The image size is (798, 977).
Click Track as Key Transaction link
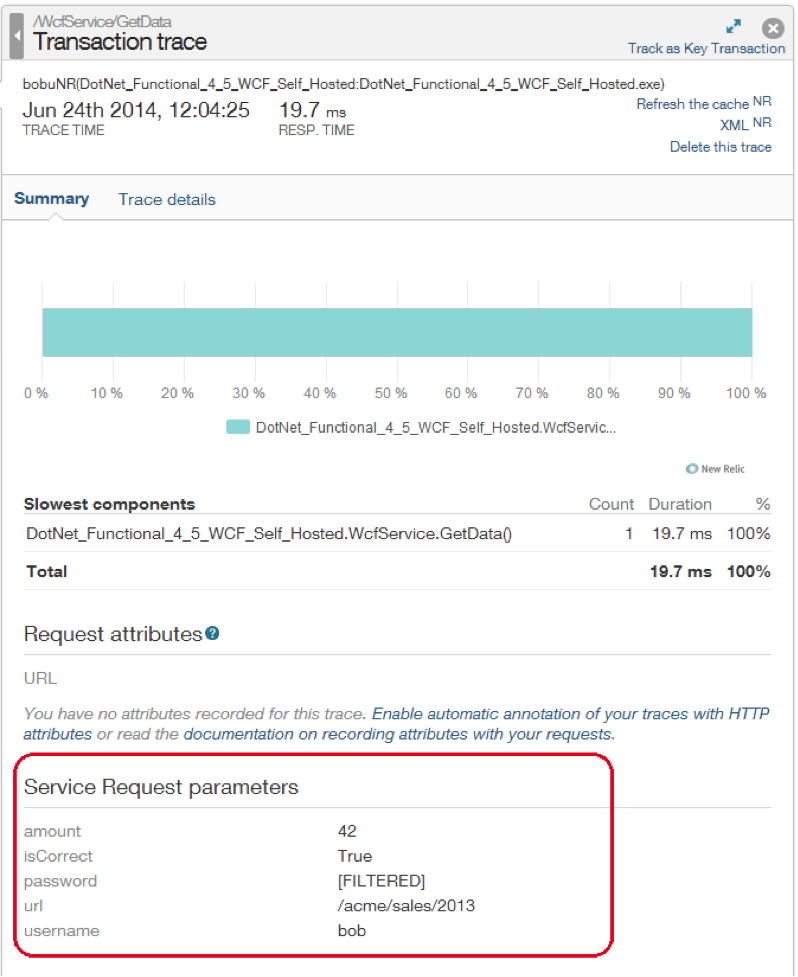[x=706, y=49]
